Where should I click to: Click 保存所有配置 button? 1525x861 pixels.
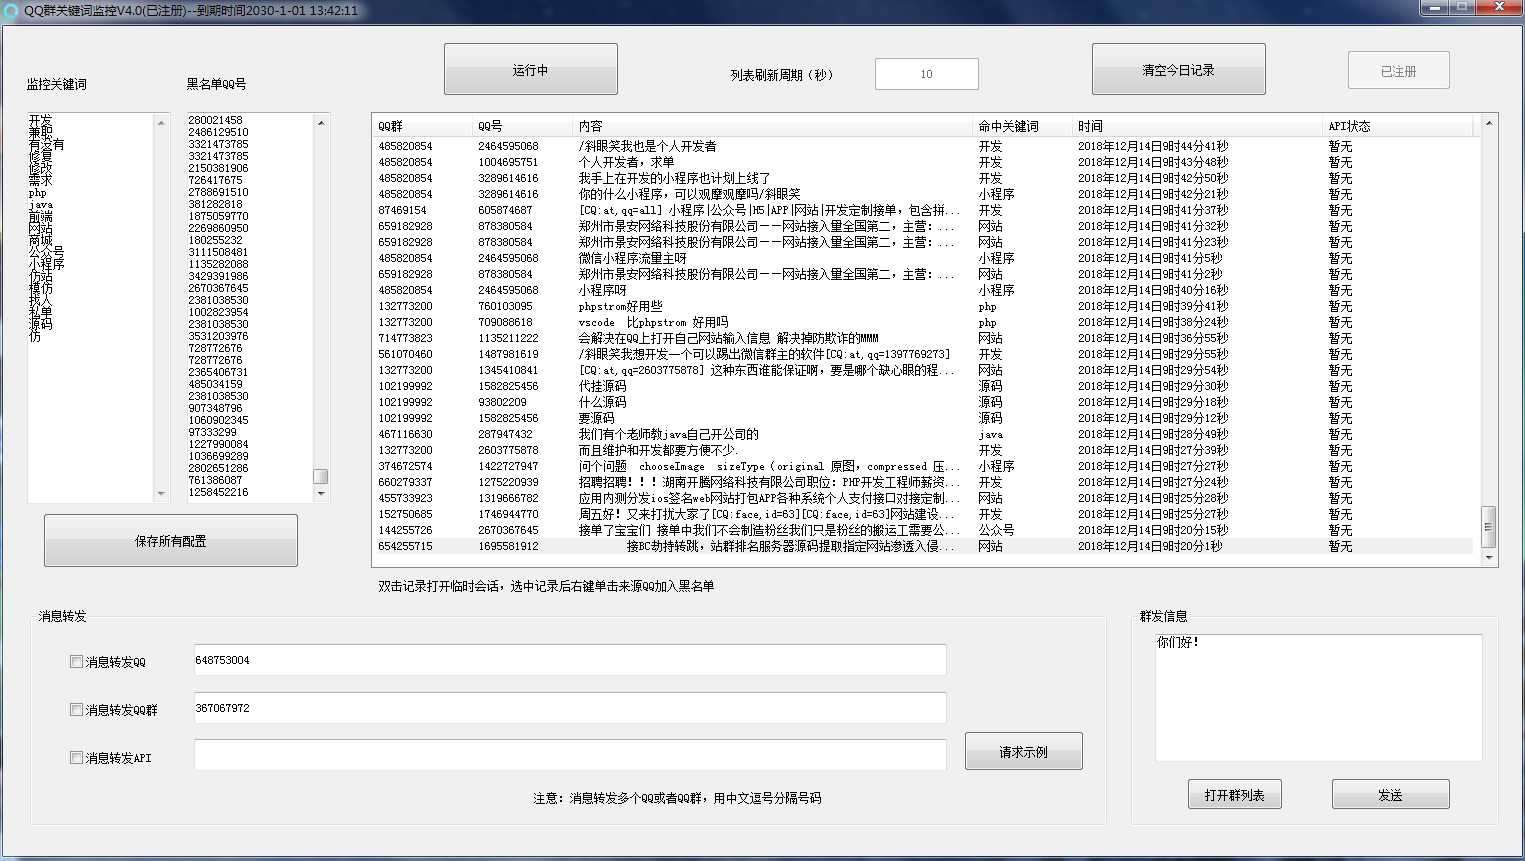point(170,540)
